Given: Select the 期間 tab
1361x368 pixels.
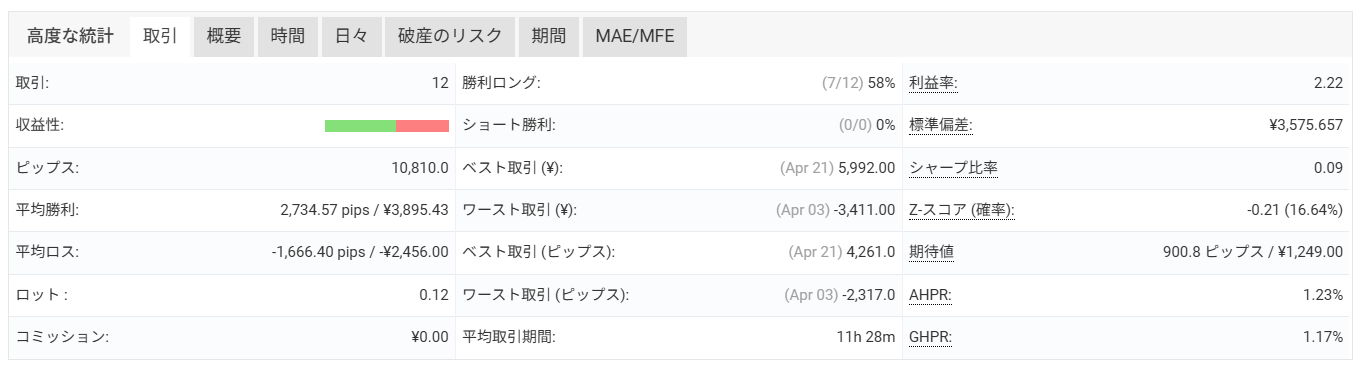Looking at the screenshot, I should [x=549, y=37].
